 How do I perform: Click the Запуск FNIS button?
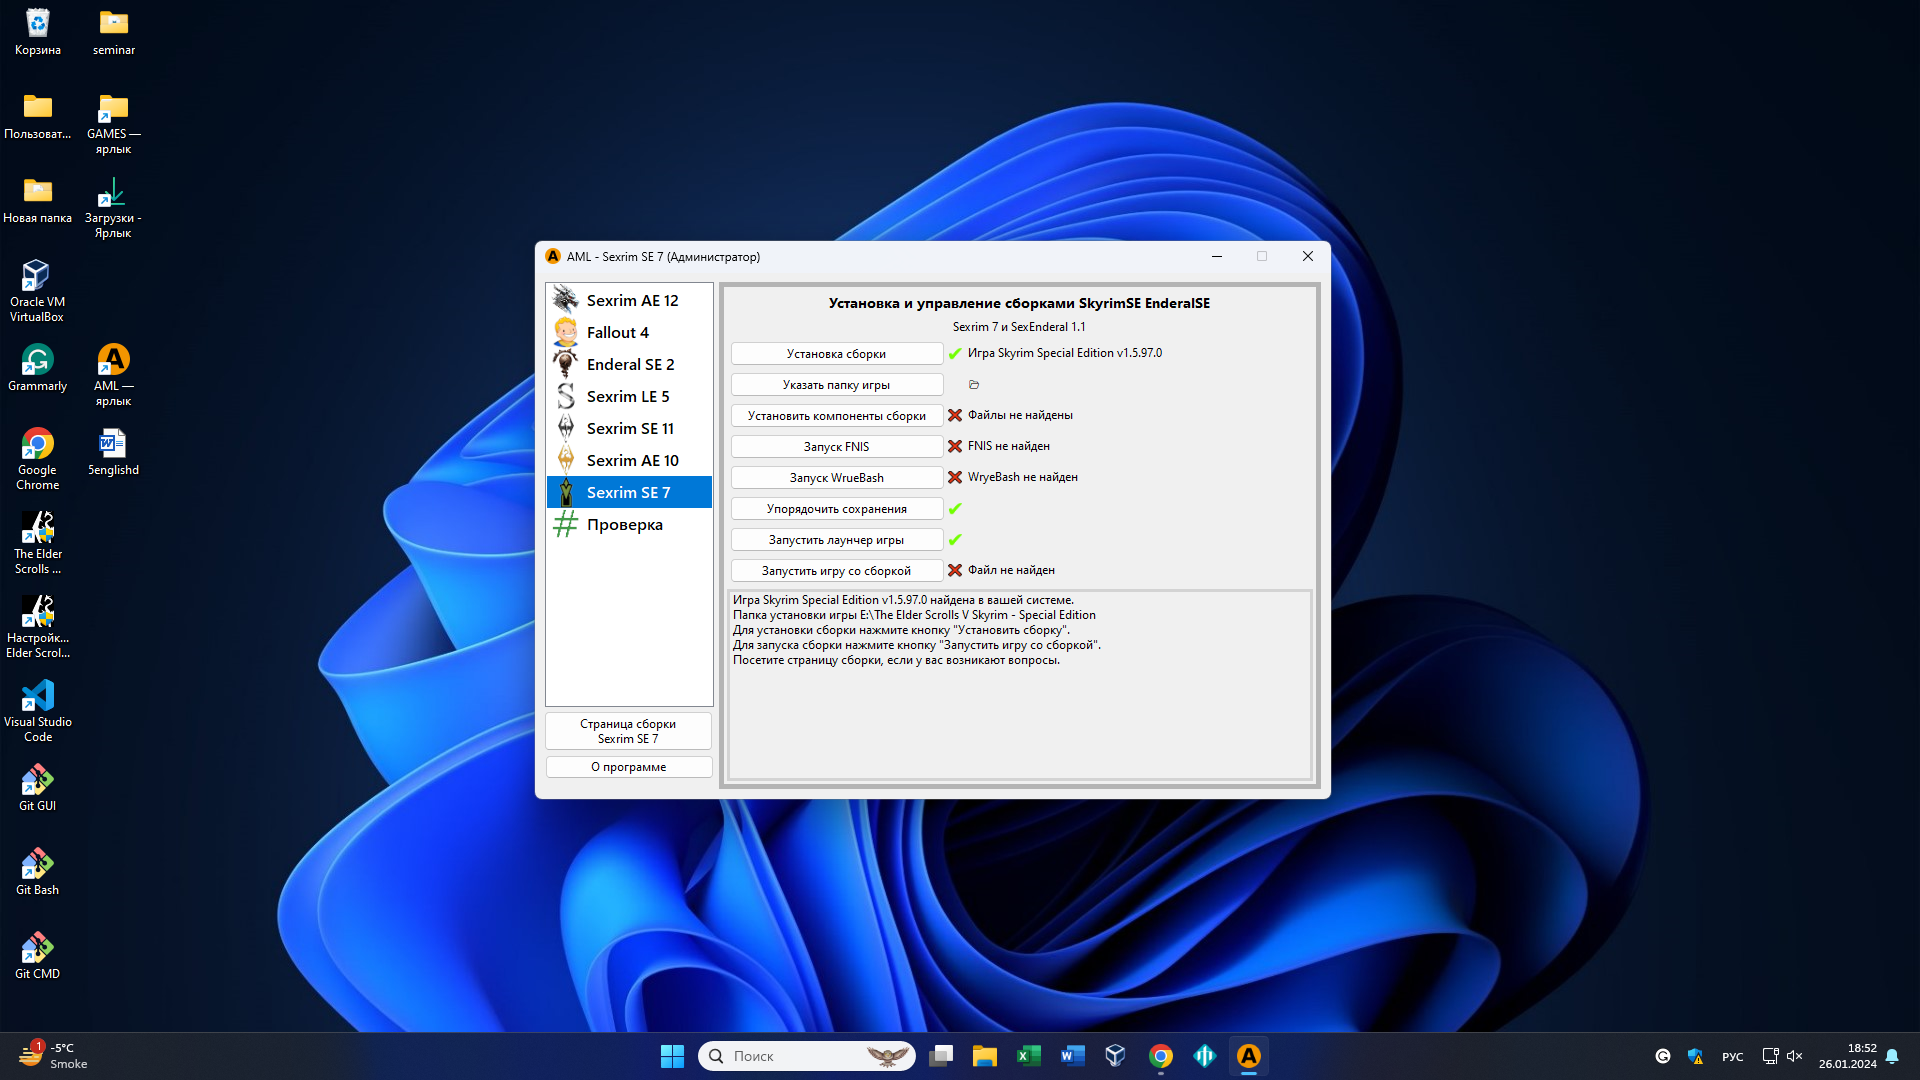(836, 447)
